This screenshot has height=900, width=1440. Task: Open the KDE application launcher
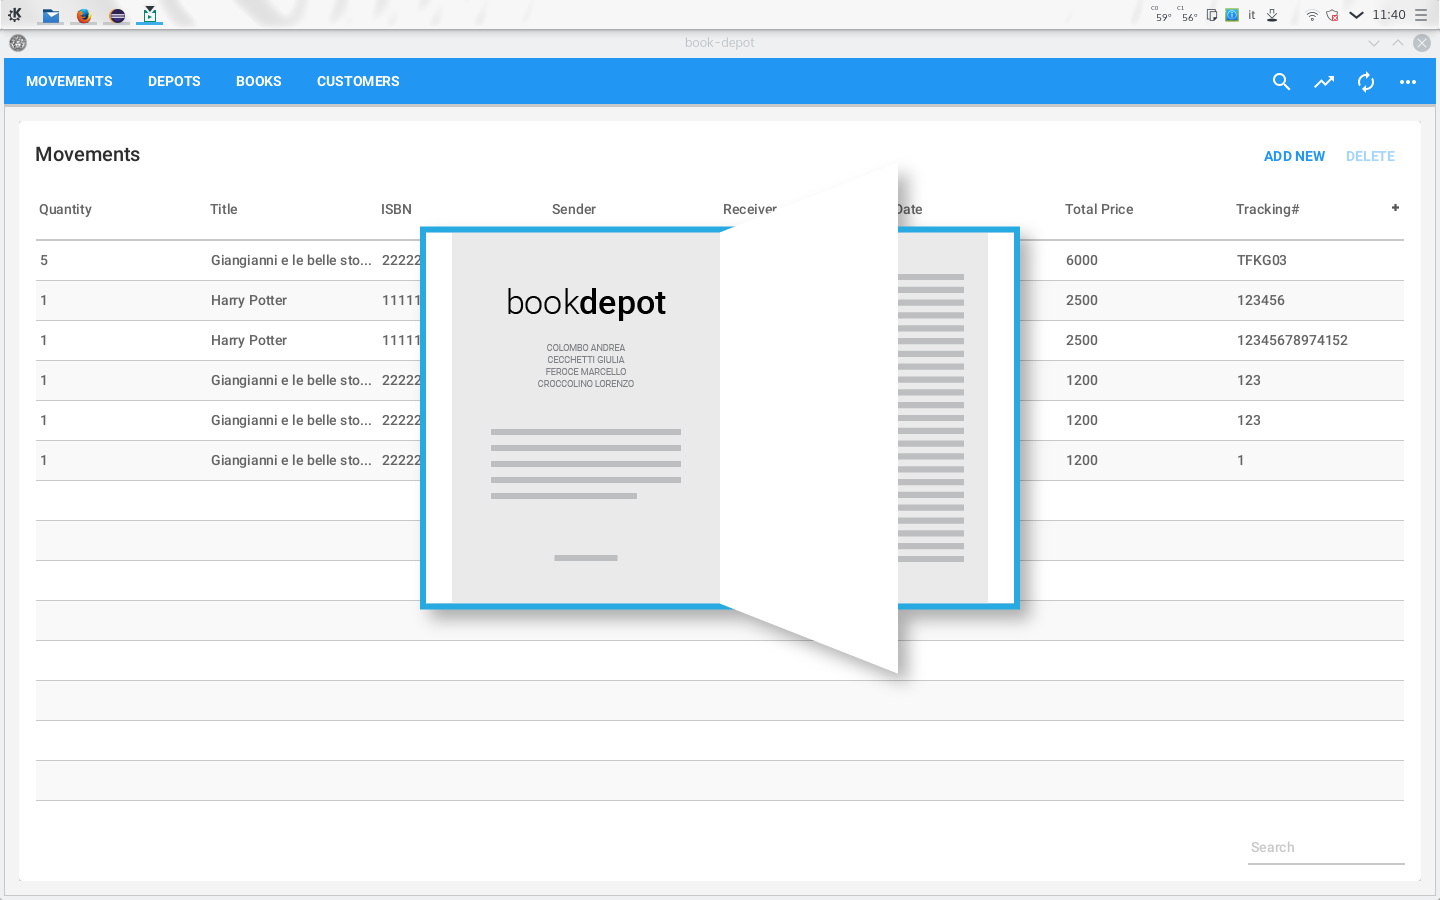point(15,15)
